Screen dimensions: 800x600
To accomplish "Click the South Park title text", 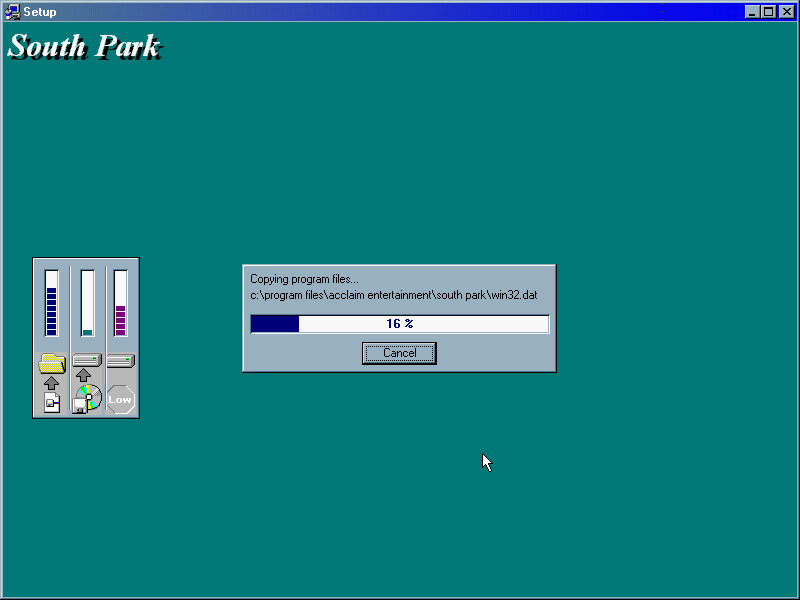I will coord(84,47).
